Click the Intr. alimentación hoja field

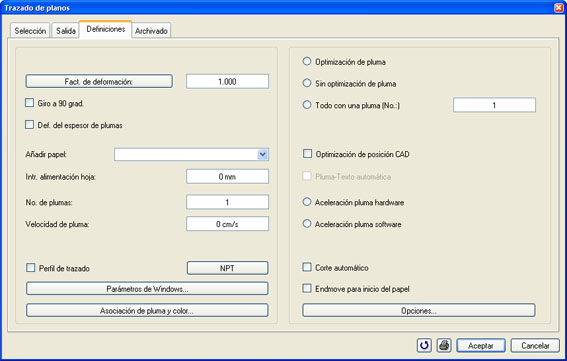click(x=227, y=177)
